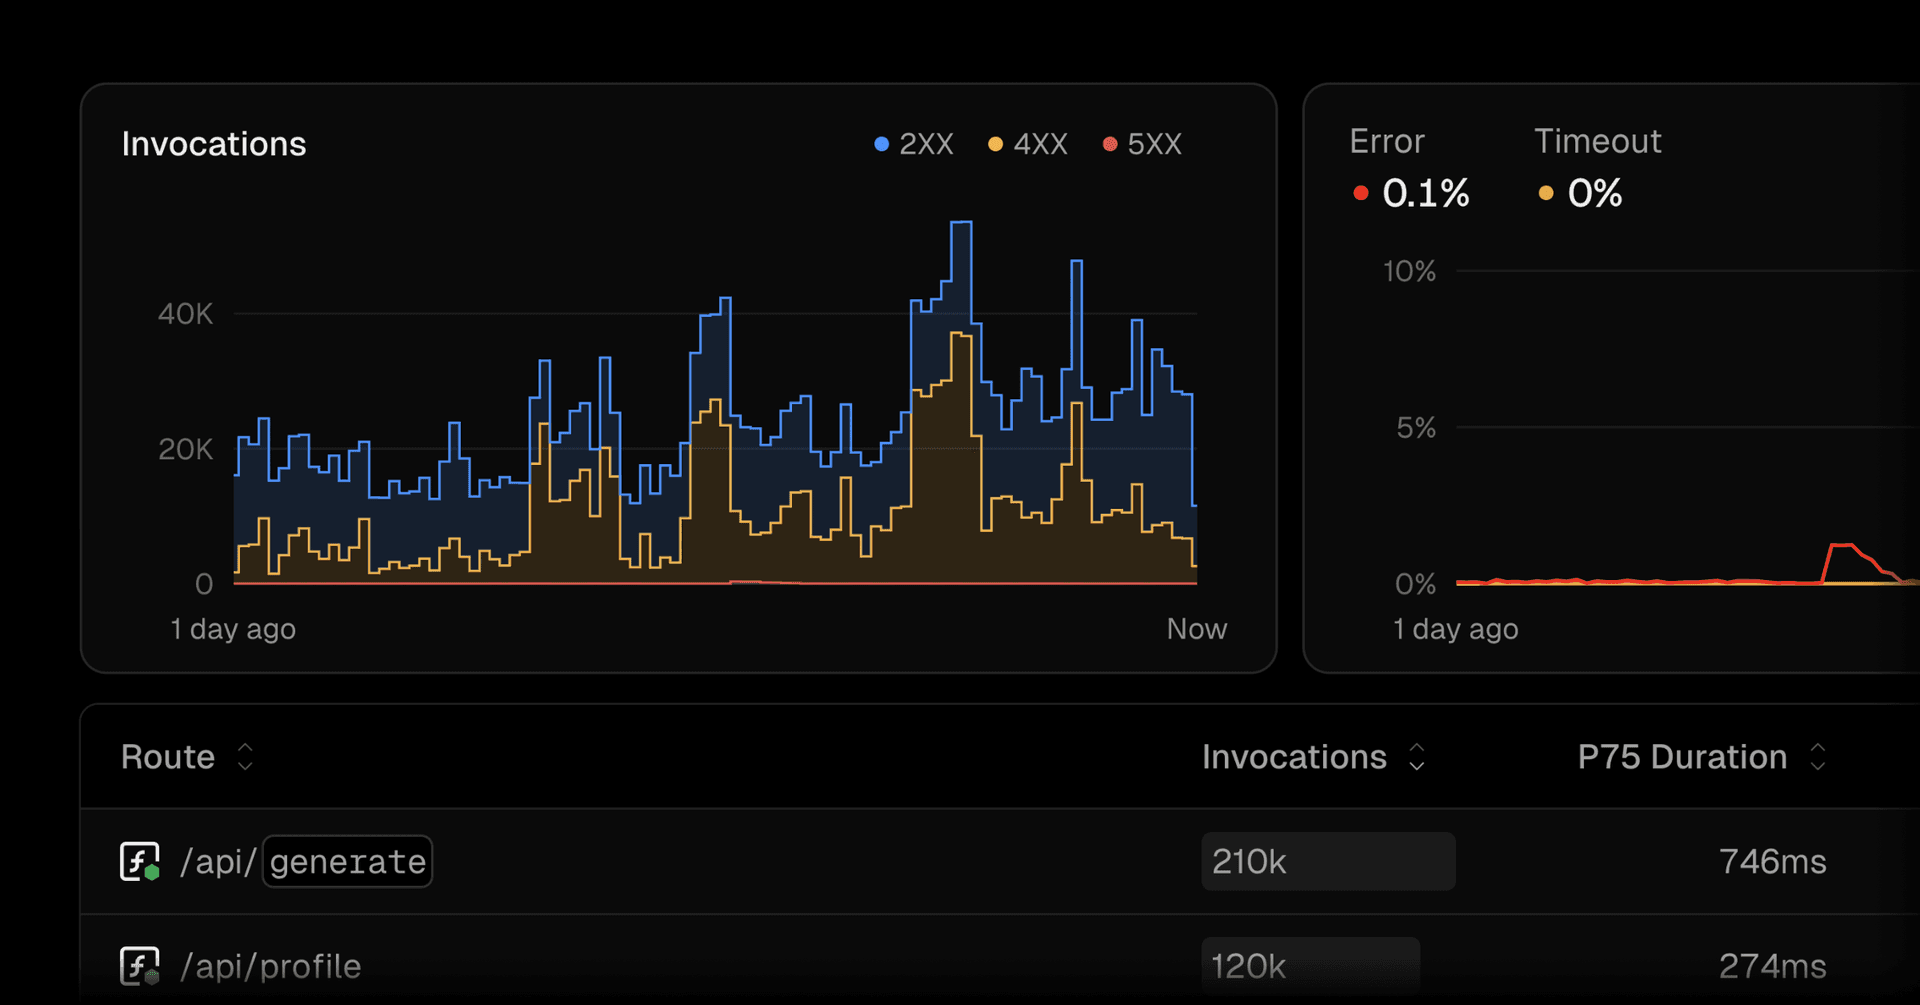
Task: Toggle the 2XX series in chart legend
Action: 914,144
